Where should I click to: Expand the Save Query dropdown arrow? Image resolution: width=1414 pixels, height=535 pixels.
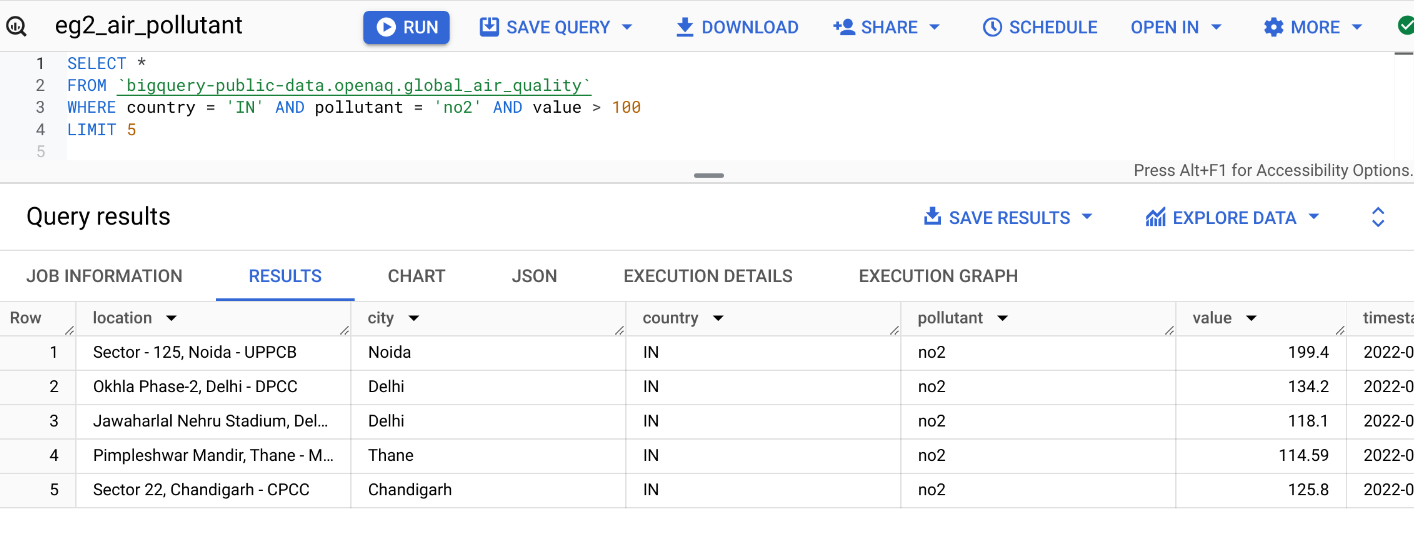[627, 27]
